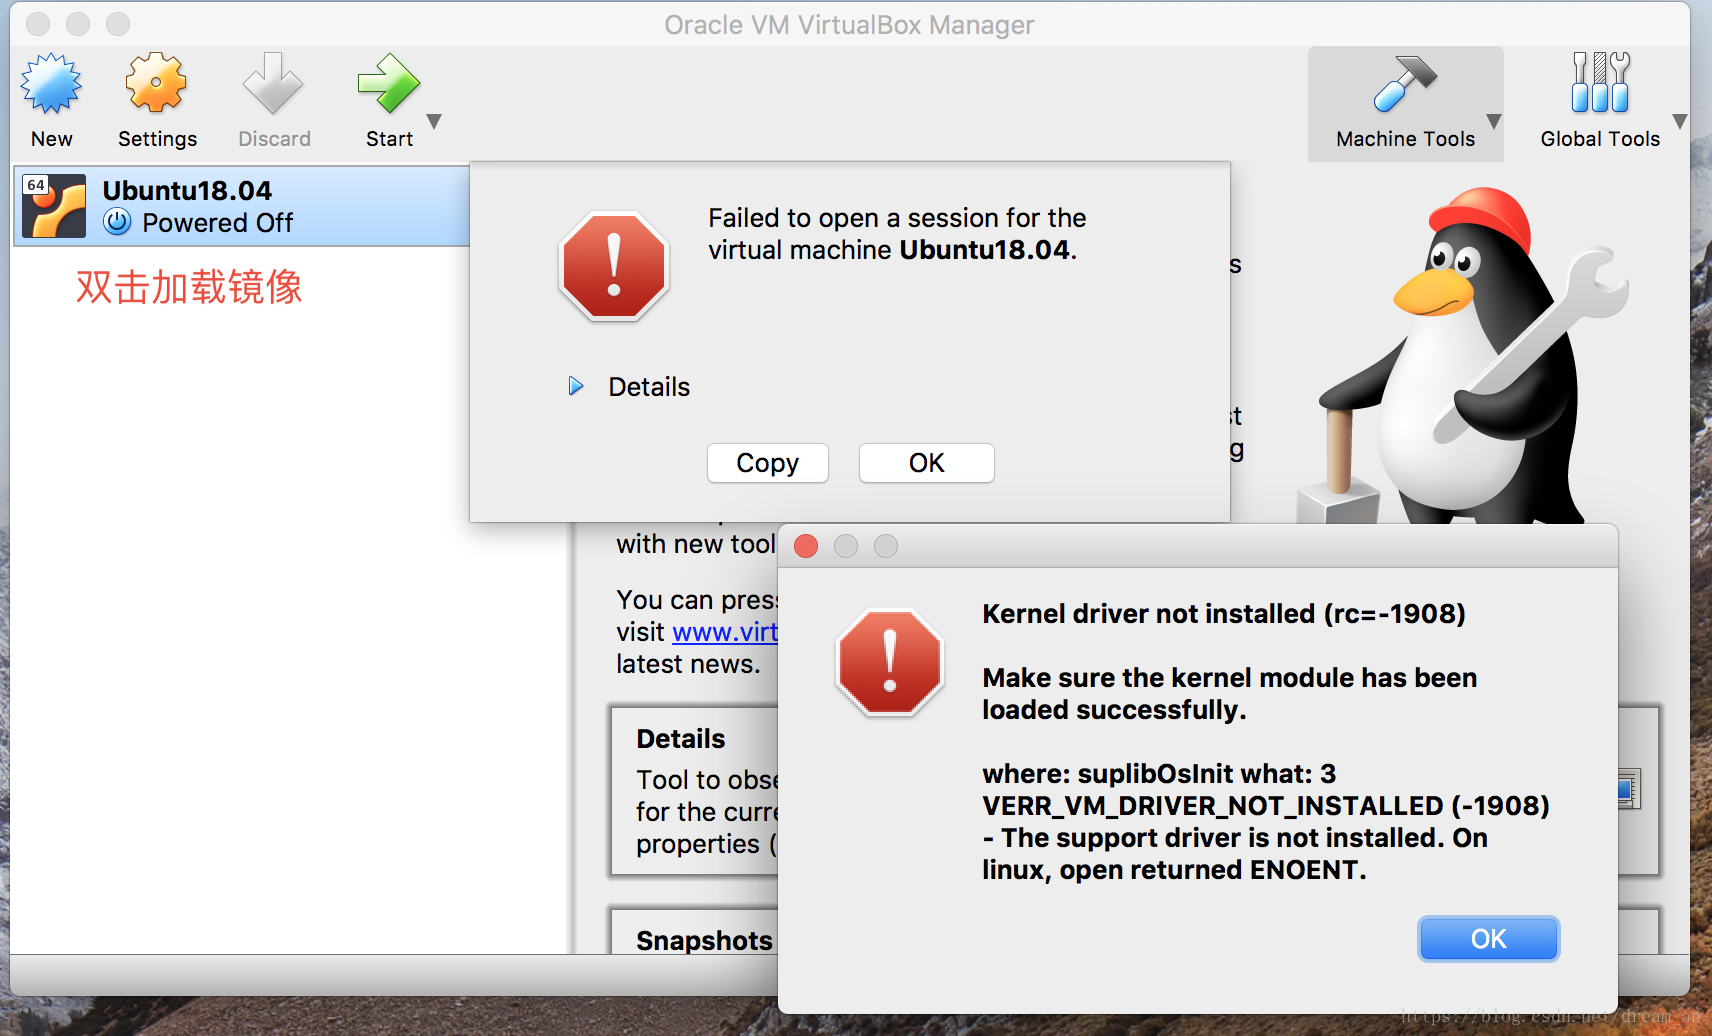
Task: Click the red error icon in session dialog
Action: pyautogui.click(x=614, y=266)
